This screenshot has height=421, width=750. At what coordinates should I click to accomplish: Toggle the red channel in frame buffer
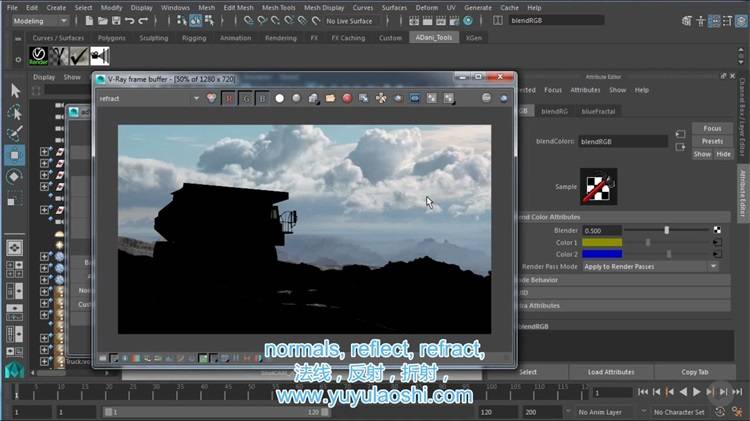tap(228, 98)
